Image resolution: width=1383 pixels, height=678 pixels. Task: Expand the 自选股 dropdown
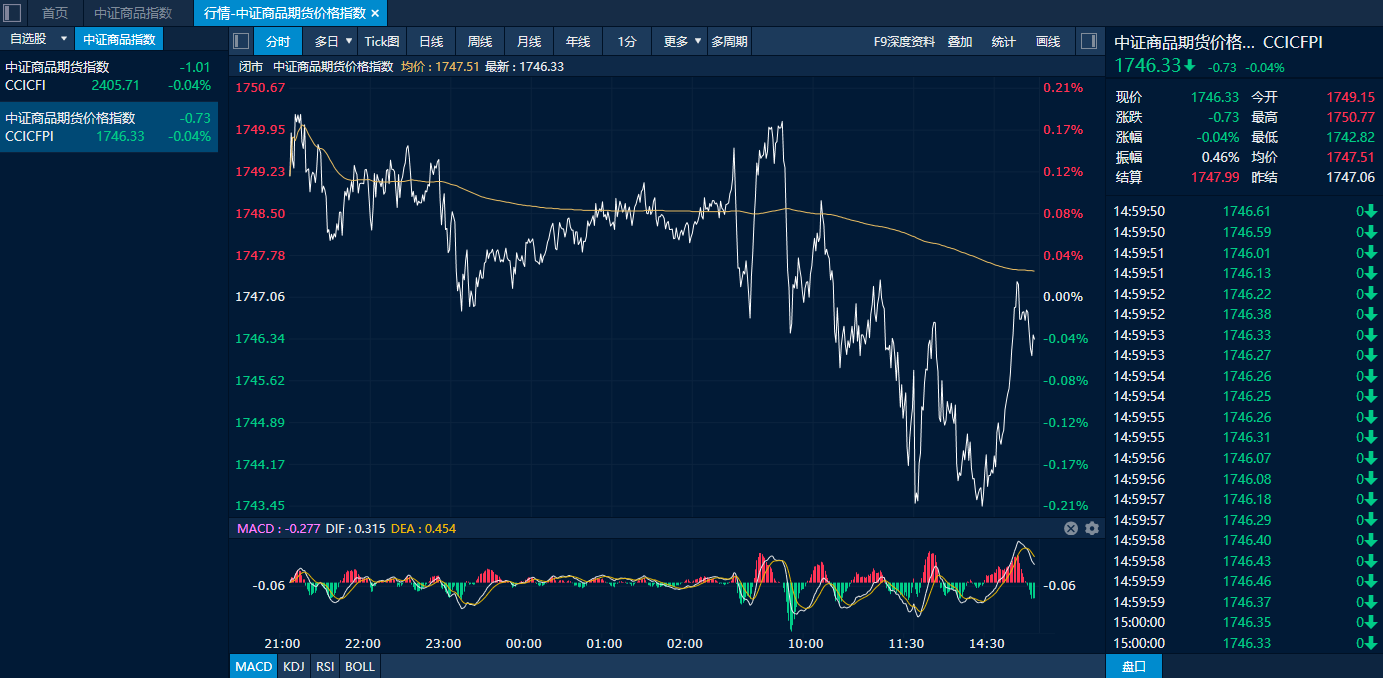pos(64,39)
